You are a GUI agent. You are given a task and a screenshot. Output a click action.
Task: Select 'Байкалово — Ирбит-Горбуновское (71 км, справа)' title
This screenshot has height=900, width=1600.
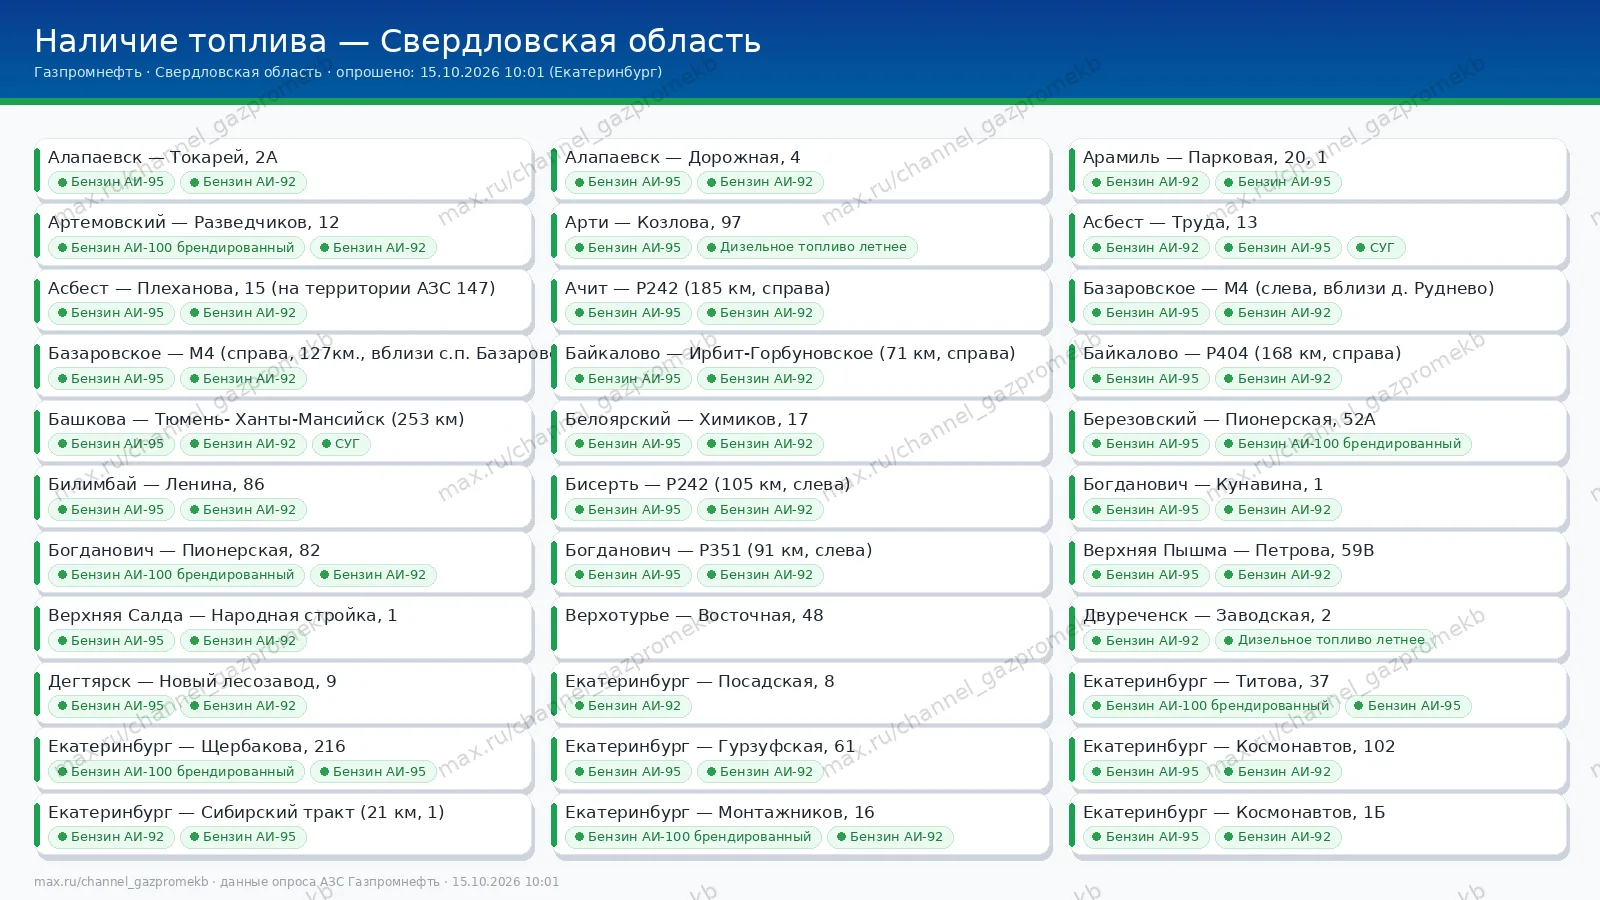point(790,353)
